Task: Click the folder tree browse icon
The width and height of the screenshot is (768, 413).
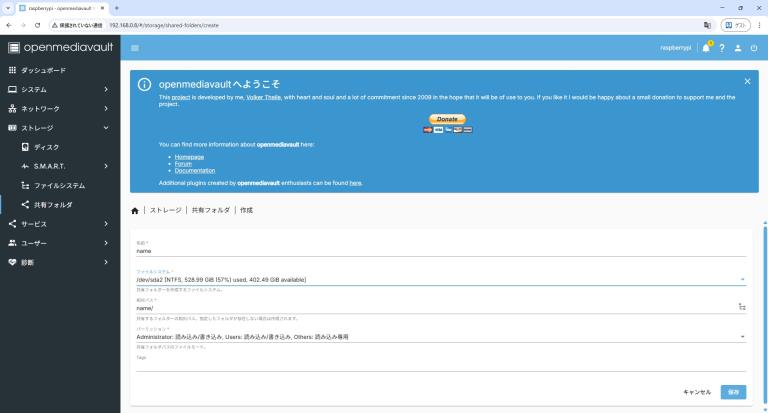Action: [742, 307]
